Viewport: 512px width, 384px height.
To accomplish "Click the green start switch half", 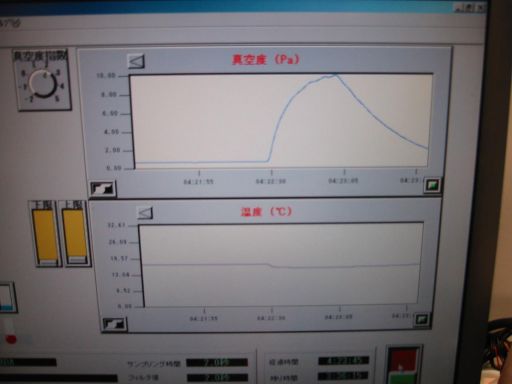I will click(403, 379).
